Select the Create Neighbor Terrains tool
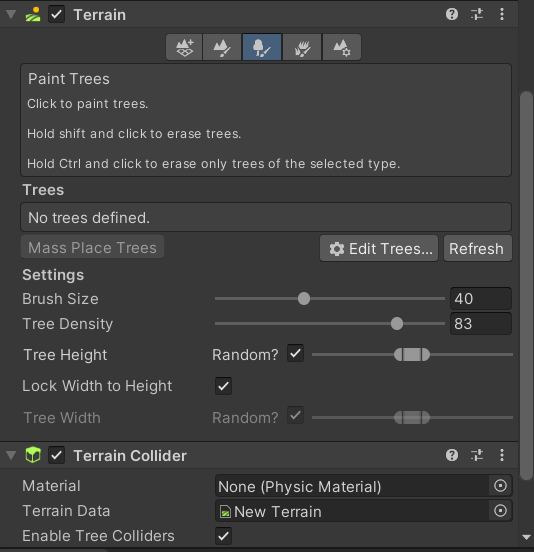Viewport: 534px width, 552px height. [184, 47]
